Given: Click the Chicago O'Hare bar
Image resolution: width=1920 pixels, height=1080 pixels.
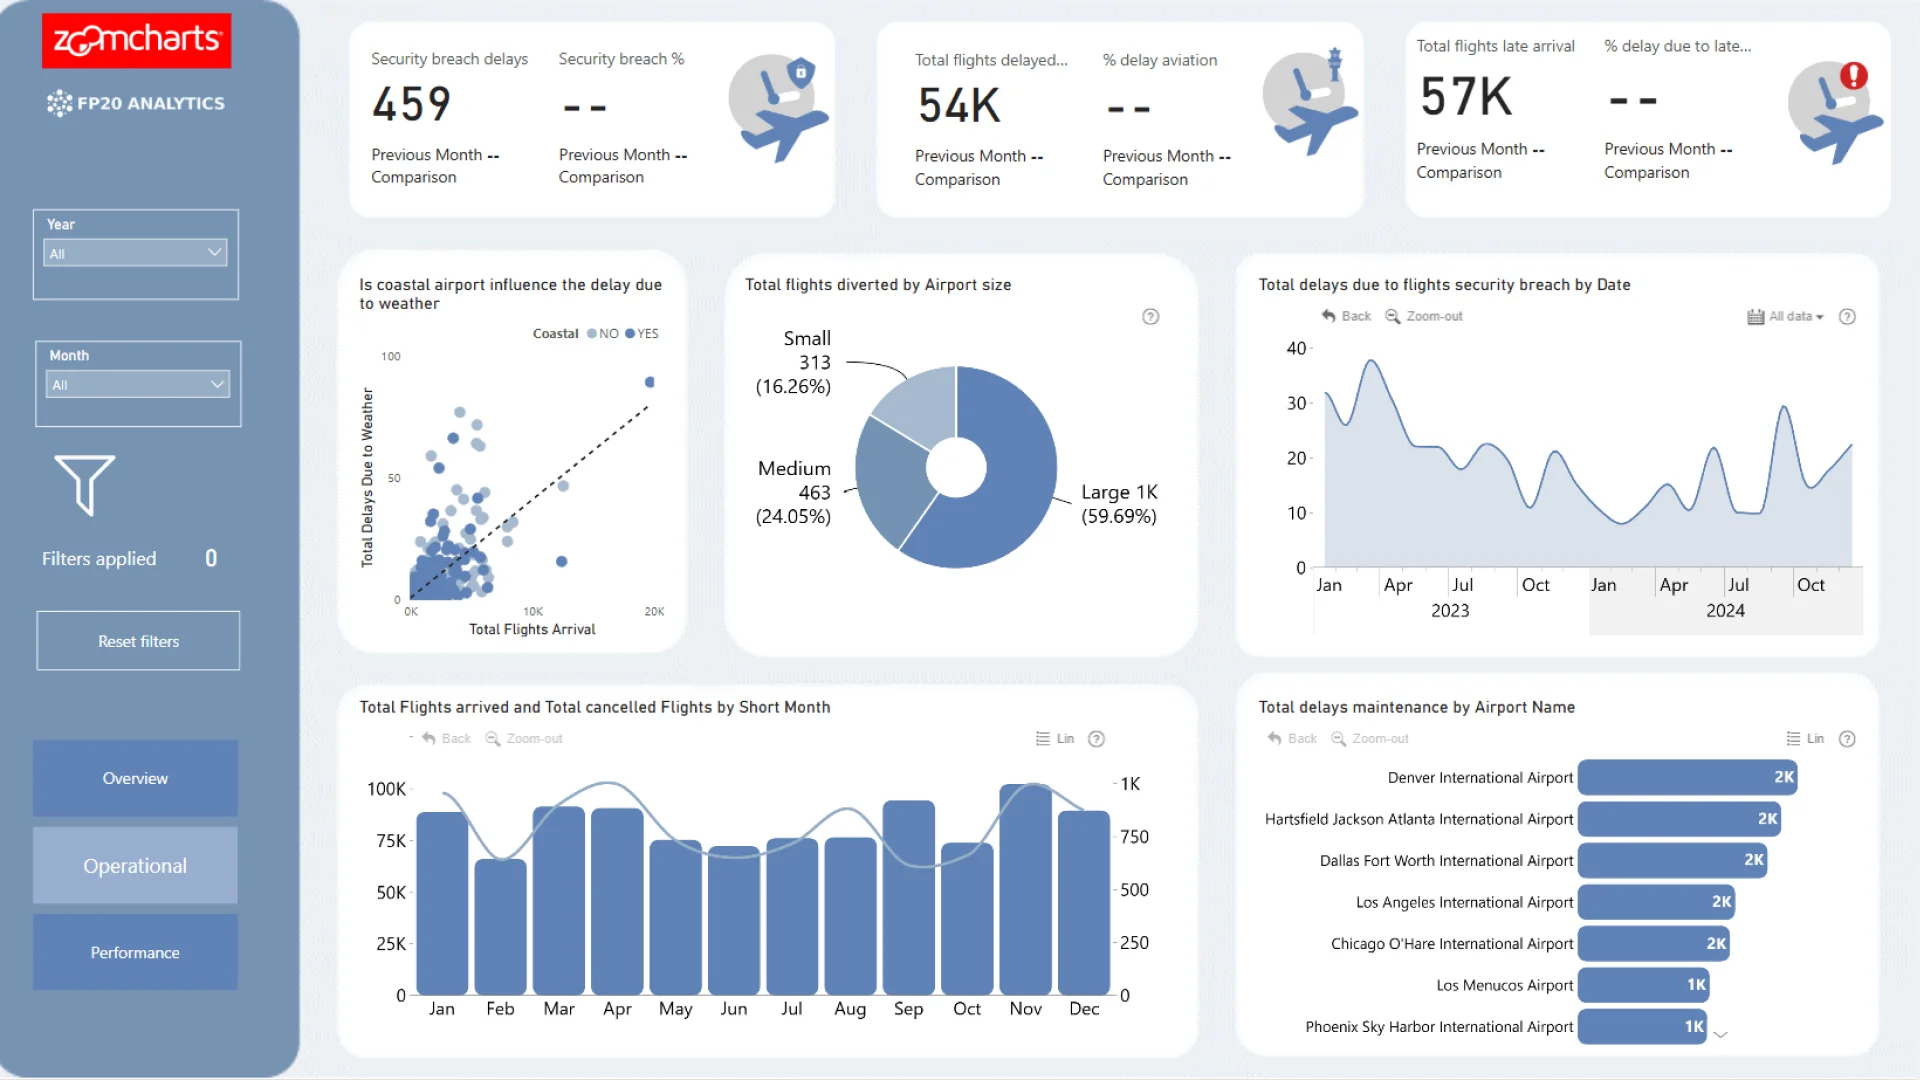Looking at the screenshot, I should pos(1654,943).
